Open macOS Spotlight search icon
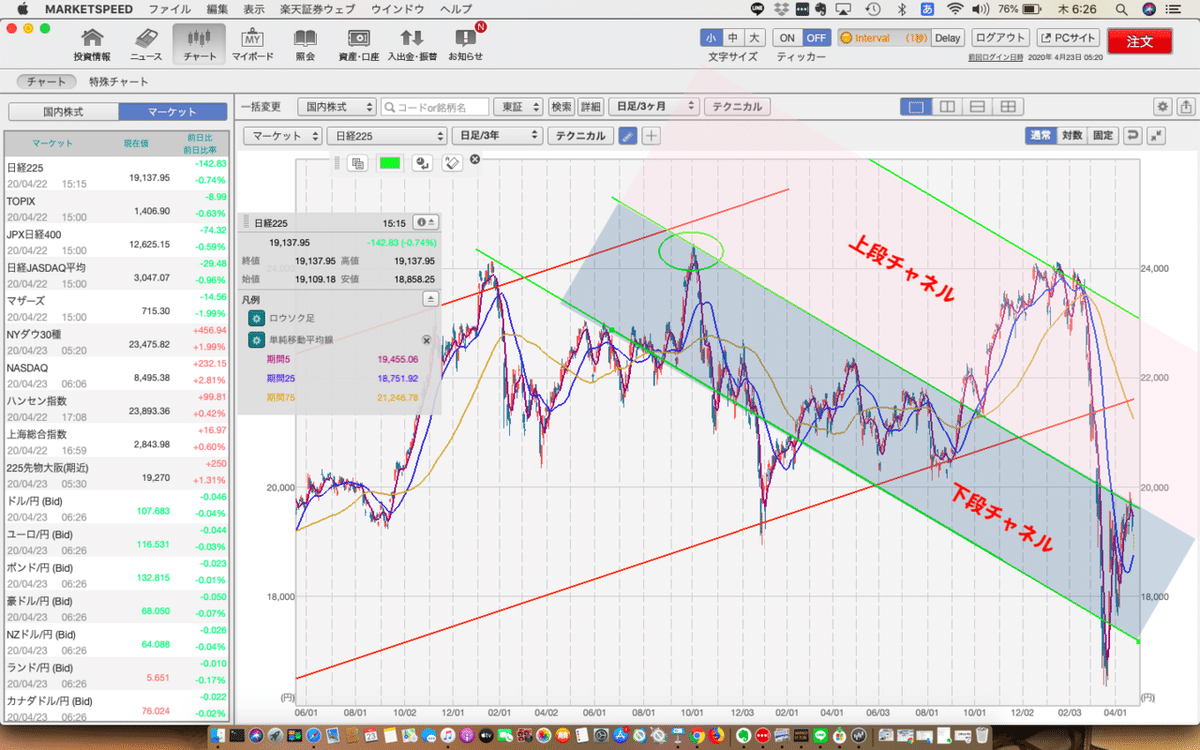This screenshot has width=1200, height=750. coord(1123,9)
